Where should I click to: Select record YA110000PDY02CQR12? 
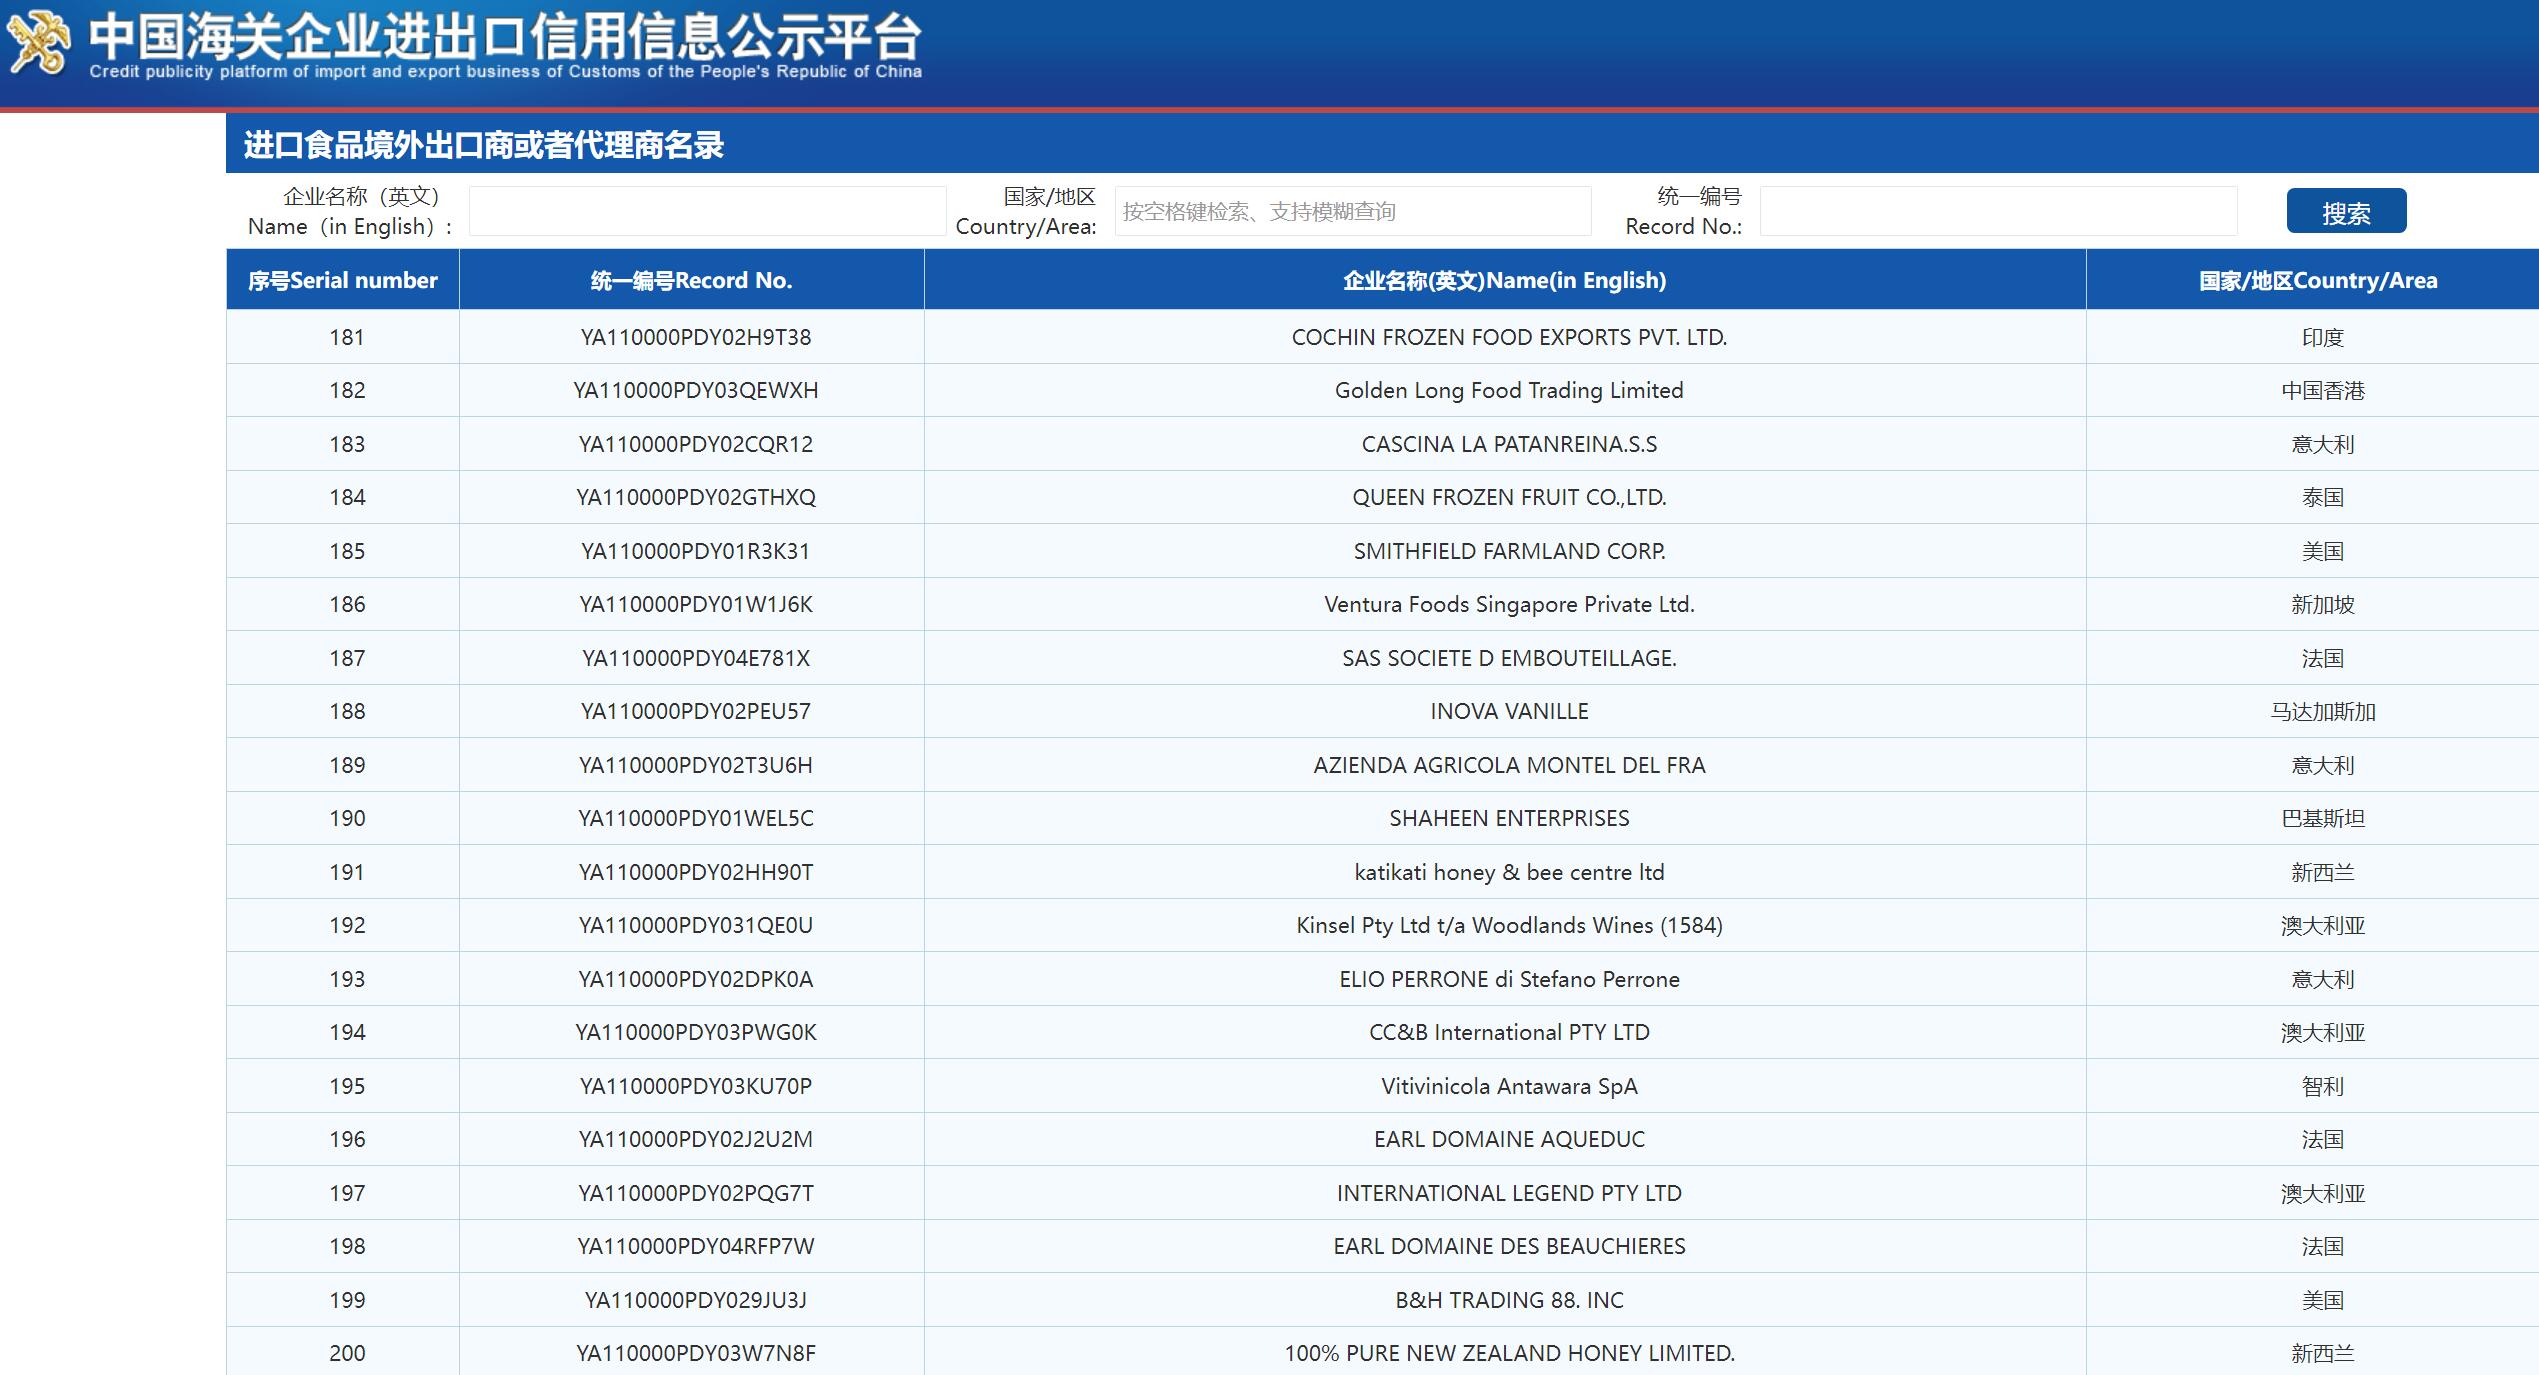[696, 444]
